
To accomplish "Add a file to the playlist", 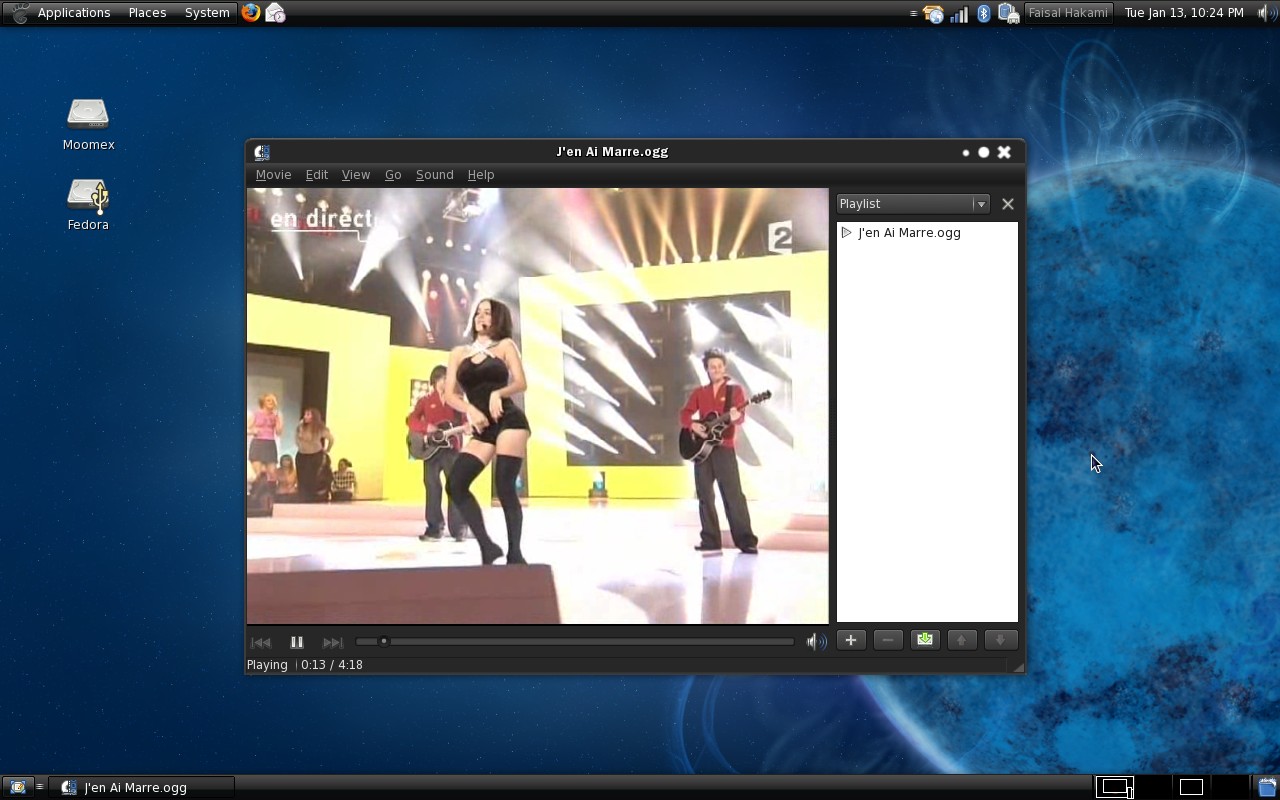I will tap(850, 640).
